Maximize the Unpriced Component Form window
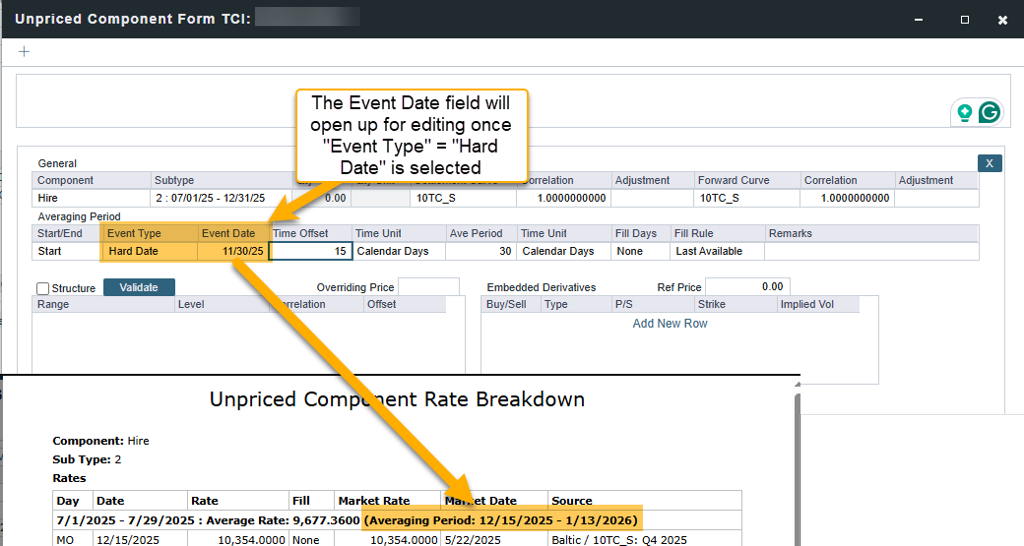1024x546 pixels. (x=964, y=19)
